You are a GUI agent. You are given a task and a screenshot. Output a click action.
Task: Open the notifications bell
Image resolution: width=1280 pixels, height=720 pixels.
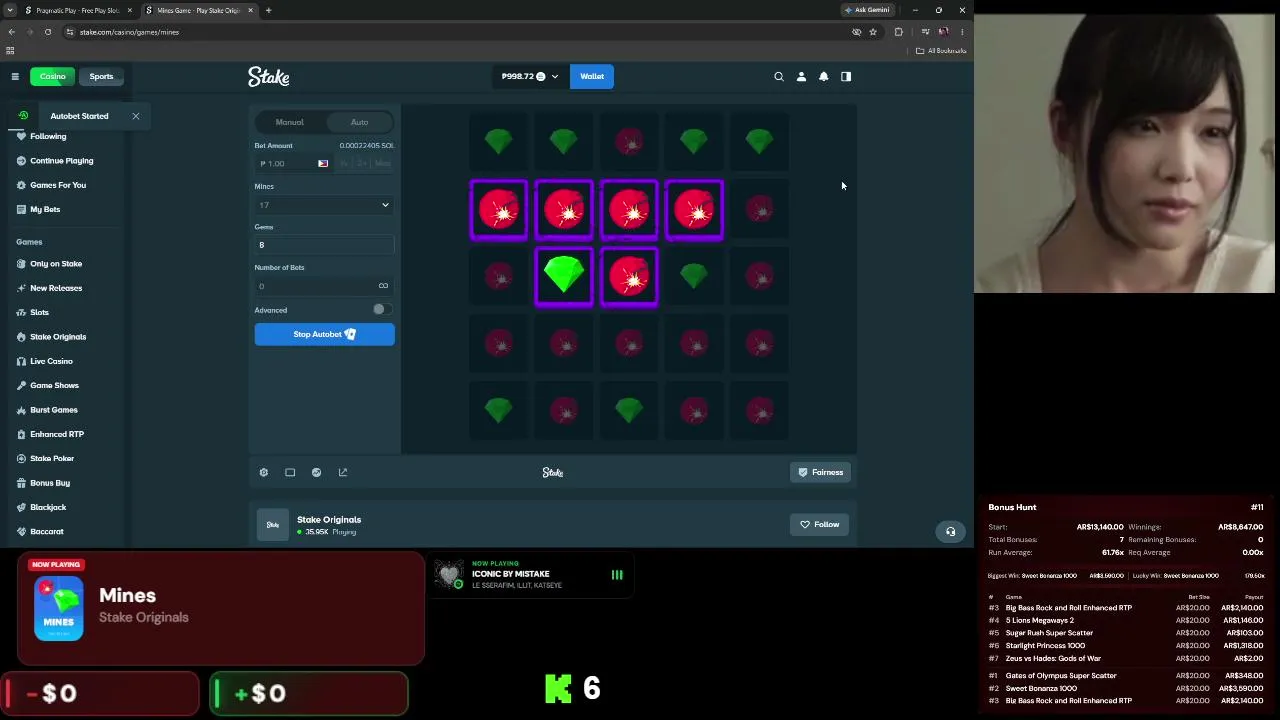click(x=824, y=76)
